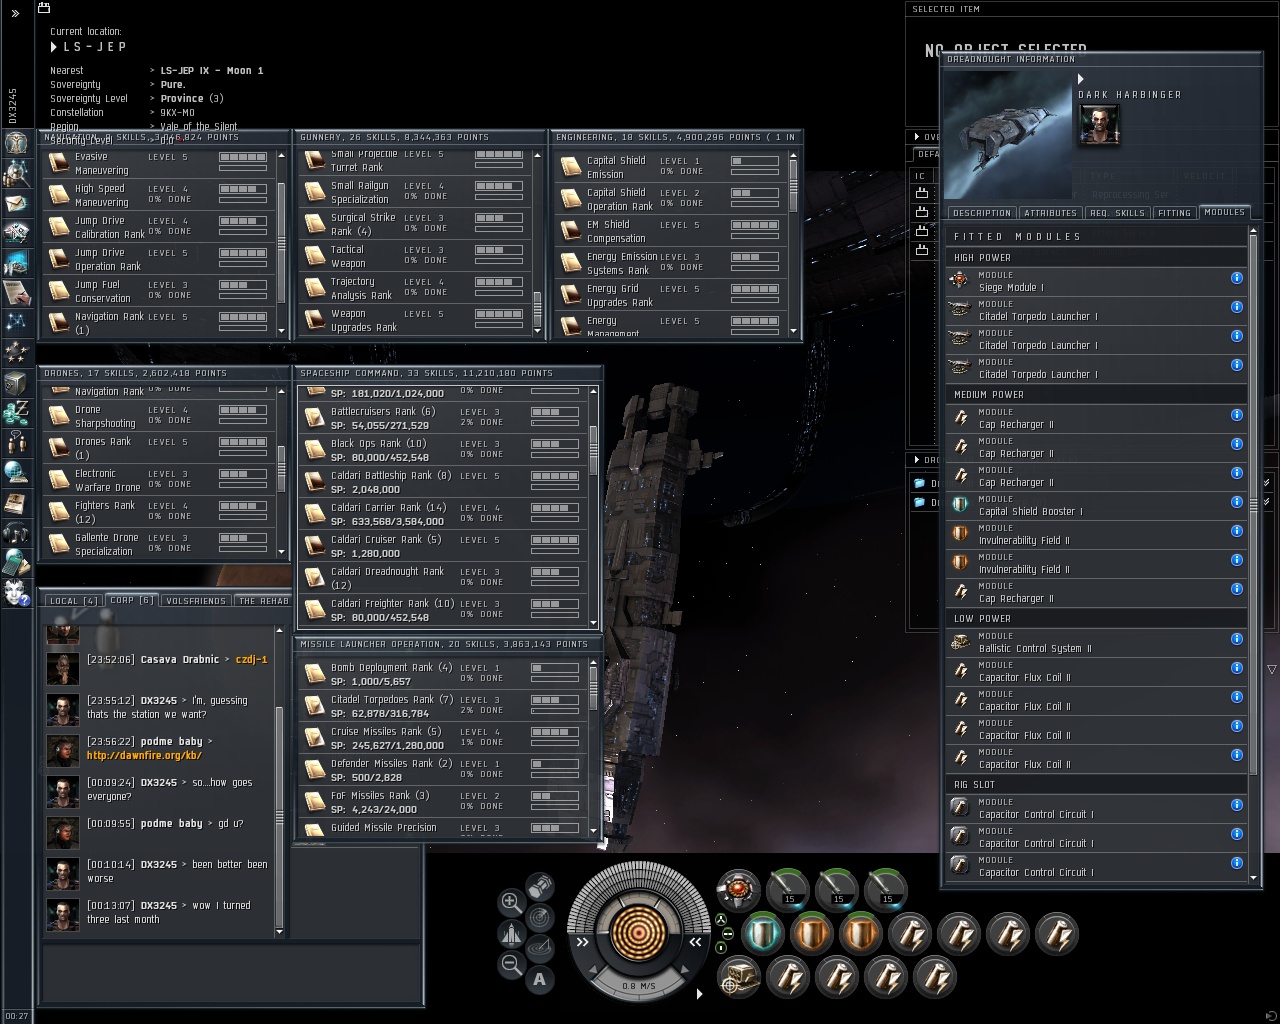Click the czdj-1 link in corp chat

click(251, 660)
